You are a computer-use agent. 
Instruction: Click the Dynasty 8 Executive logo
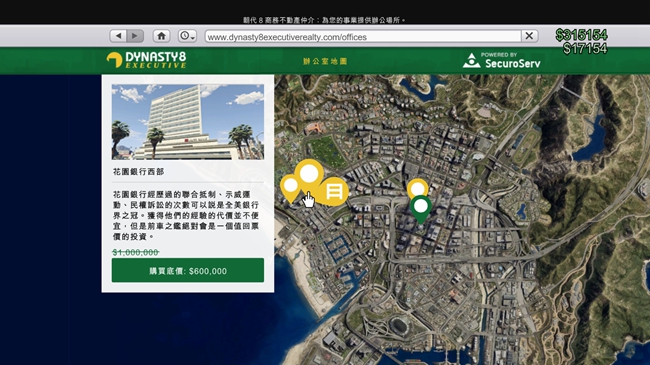pyautogui.click(x=146, y=60)
